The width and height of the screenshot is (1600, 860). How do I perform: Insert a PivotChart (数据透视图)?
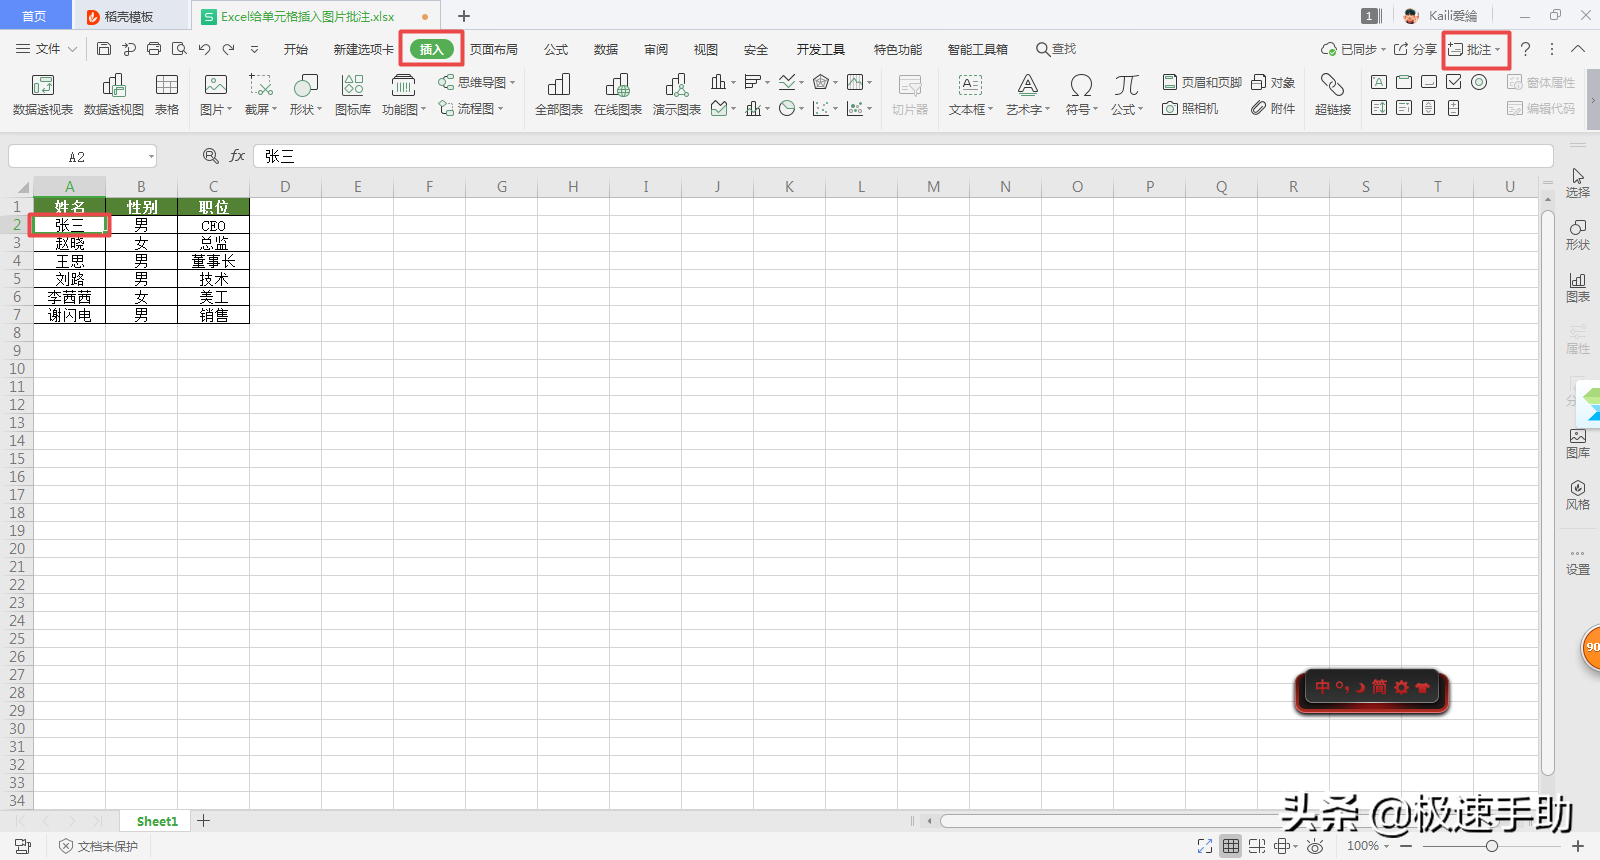[113, 95]
